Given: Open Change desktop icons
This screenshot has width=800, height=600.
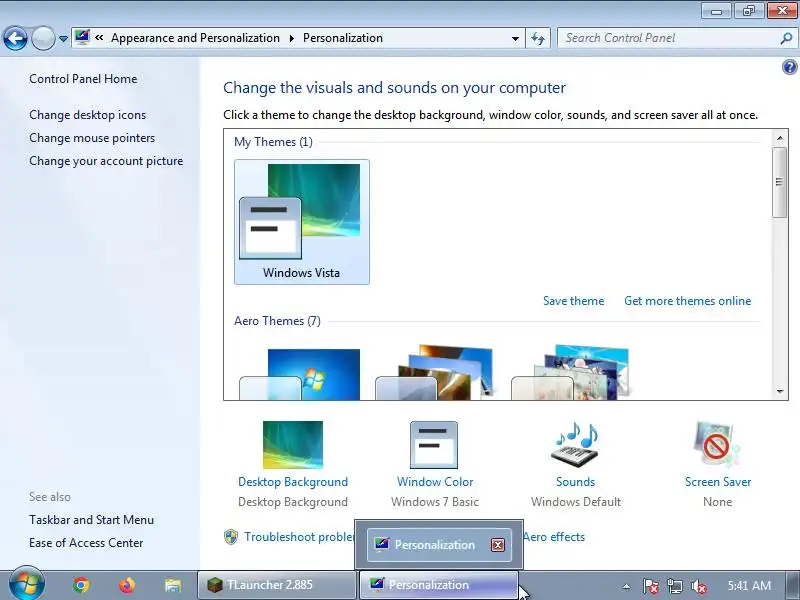Looking at the screenshot, I should (x=88, y=115).
